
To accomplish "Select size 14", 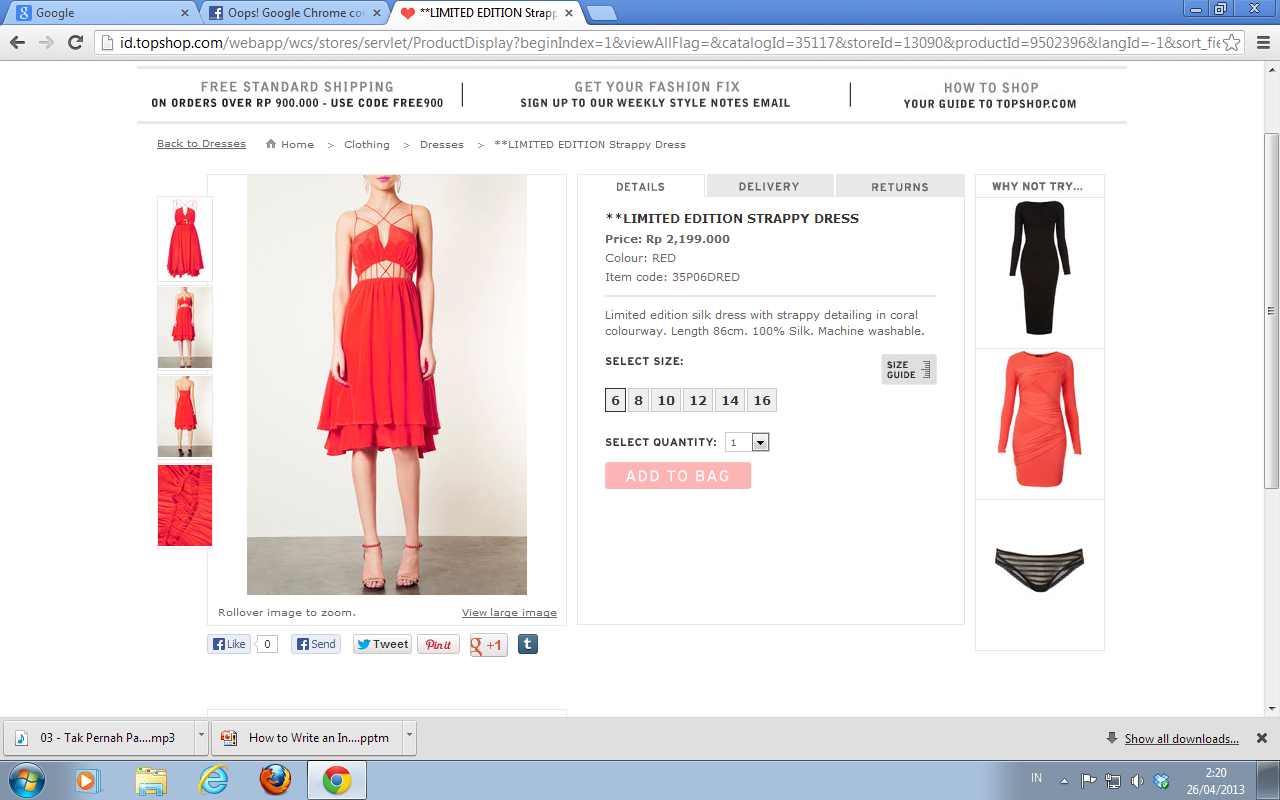I will click(x=730, y=400).
